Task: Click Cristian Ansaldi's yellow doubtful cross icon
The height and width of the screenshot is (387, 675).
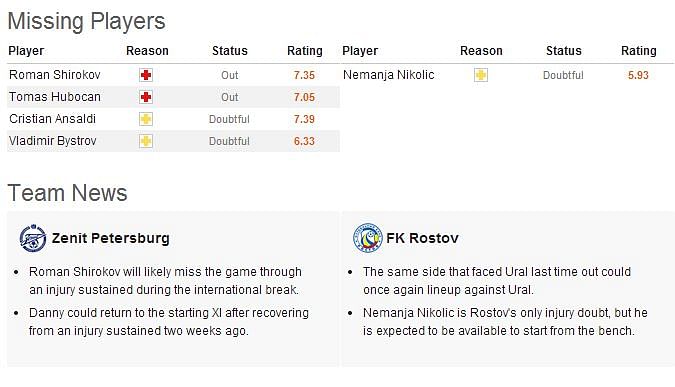Action: (146, 119)
